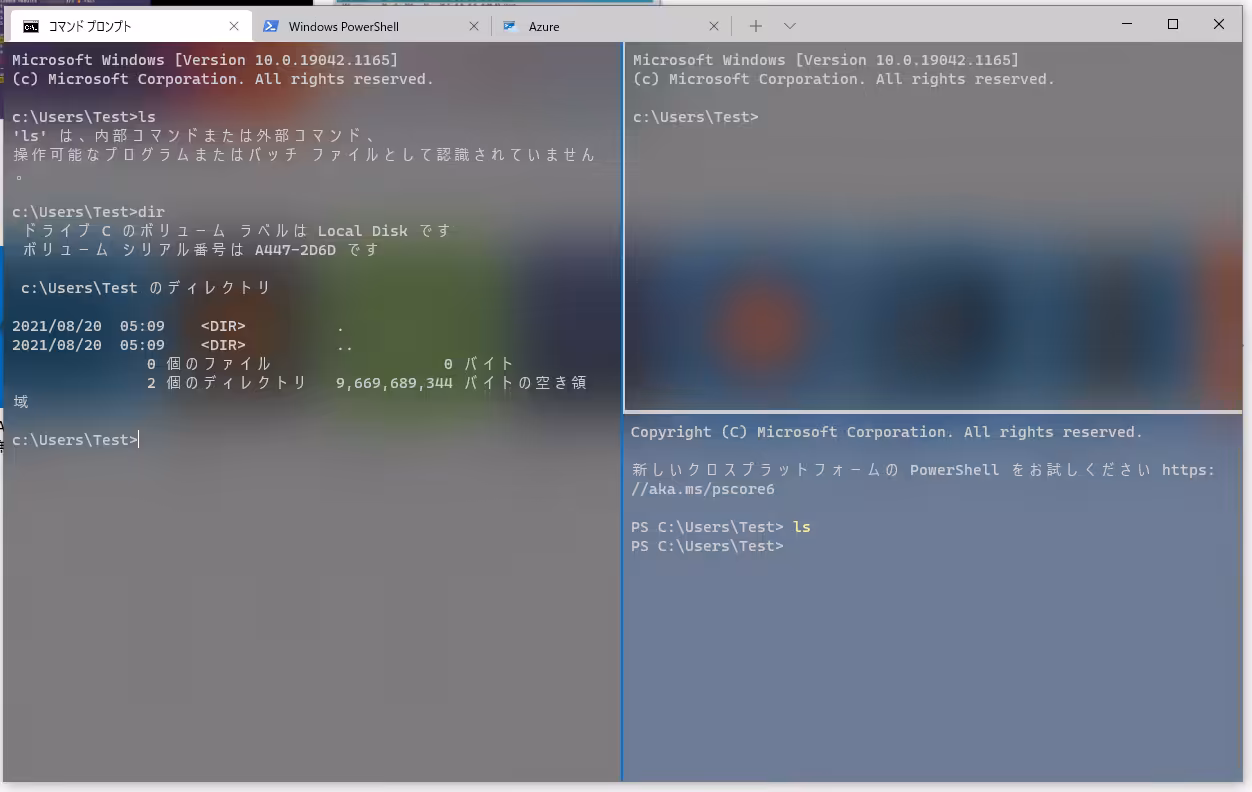Maximize the Windows Terminal window

(1173, 25)
